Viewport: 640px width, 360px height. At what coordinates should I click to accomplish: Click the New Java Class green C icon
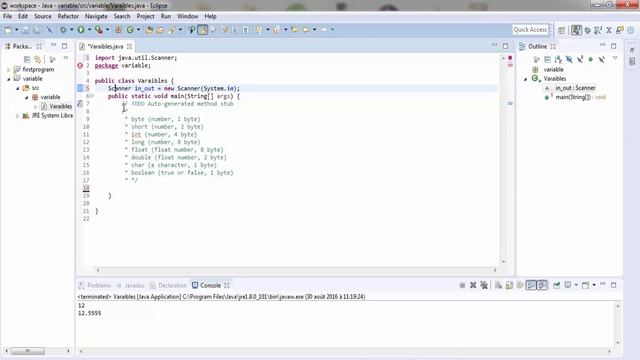pyautogui.click(x=130, y=30)
